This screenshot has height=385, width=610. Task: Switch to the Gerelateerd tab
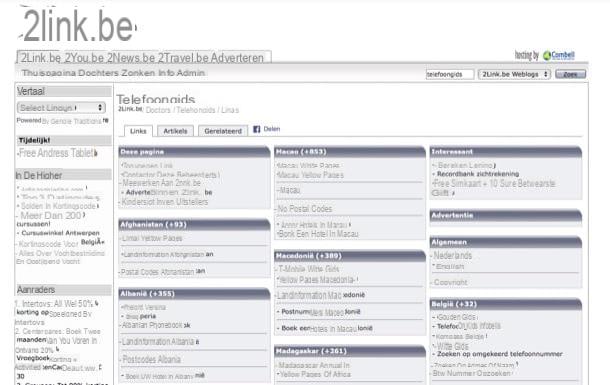pyautogui.click(x=223, y=131)
